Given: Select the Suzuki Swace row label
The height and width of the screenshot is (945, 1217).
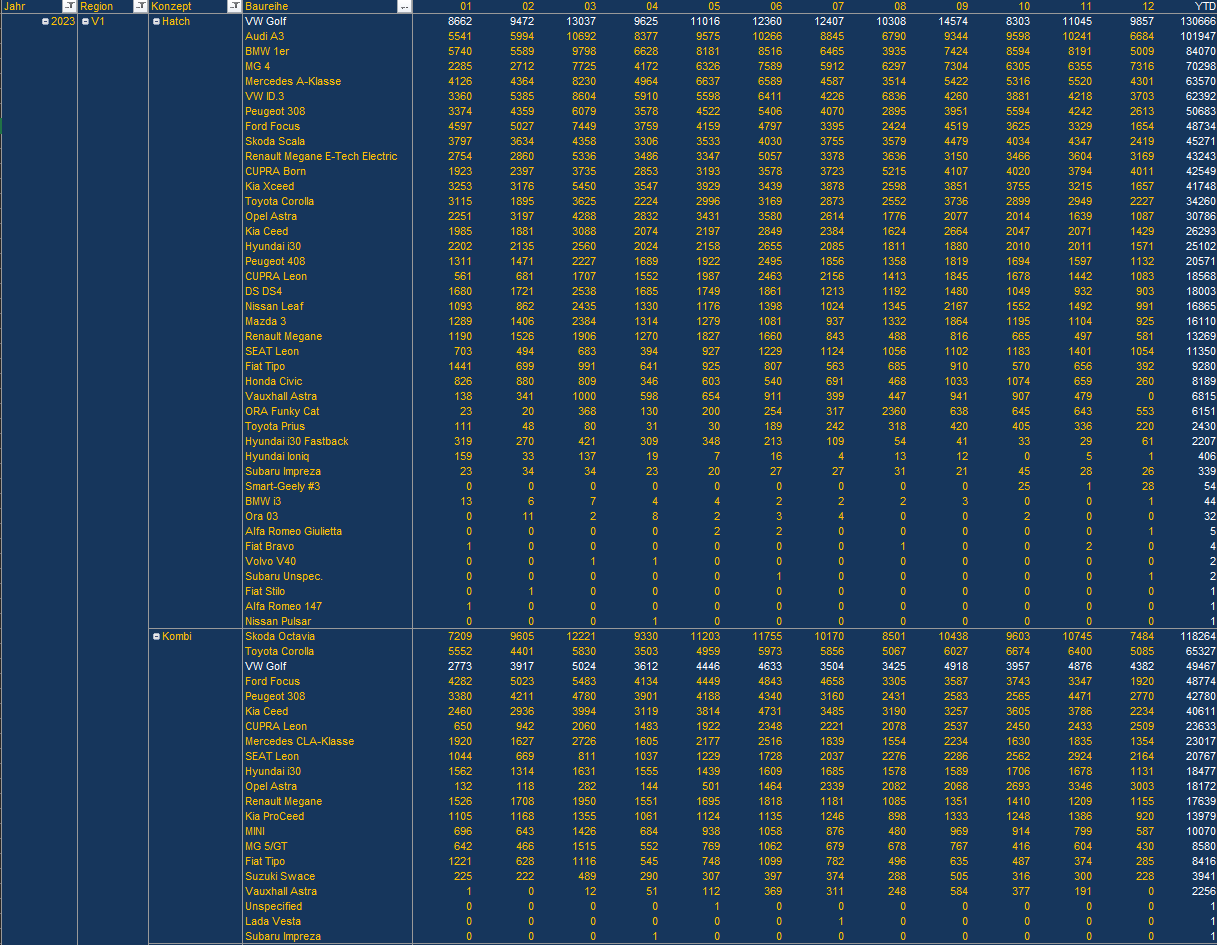Looking at the screenshot, I should [x=280, y=876].
